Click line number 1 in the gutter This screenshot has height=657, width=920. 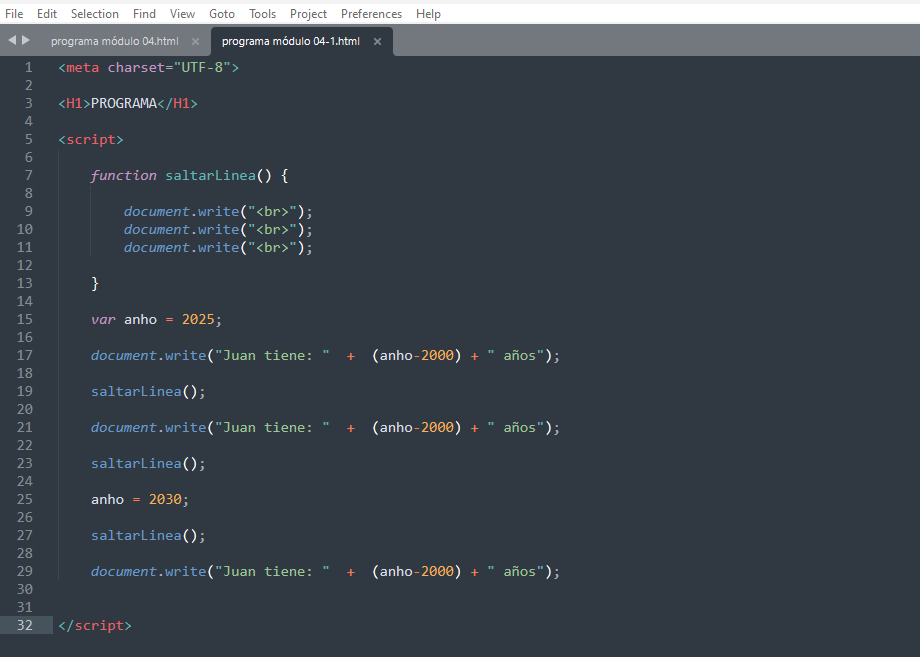tap(28, 67)
